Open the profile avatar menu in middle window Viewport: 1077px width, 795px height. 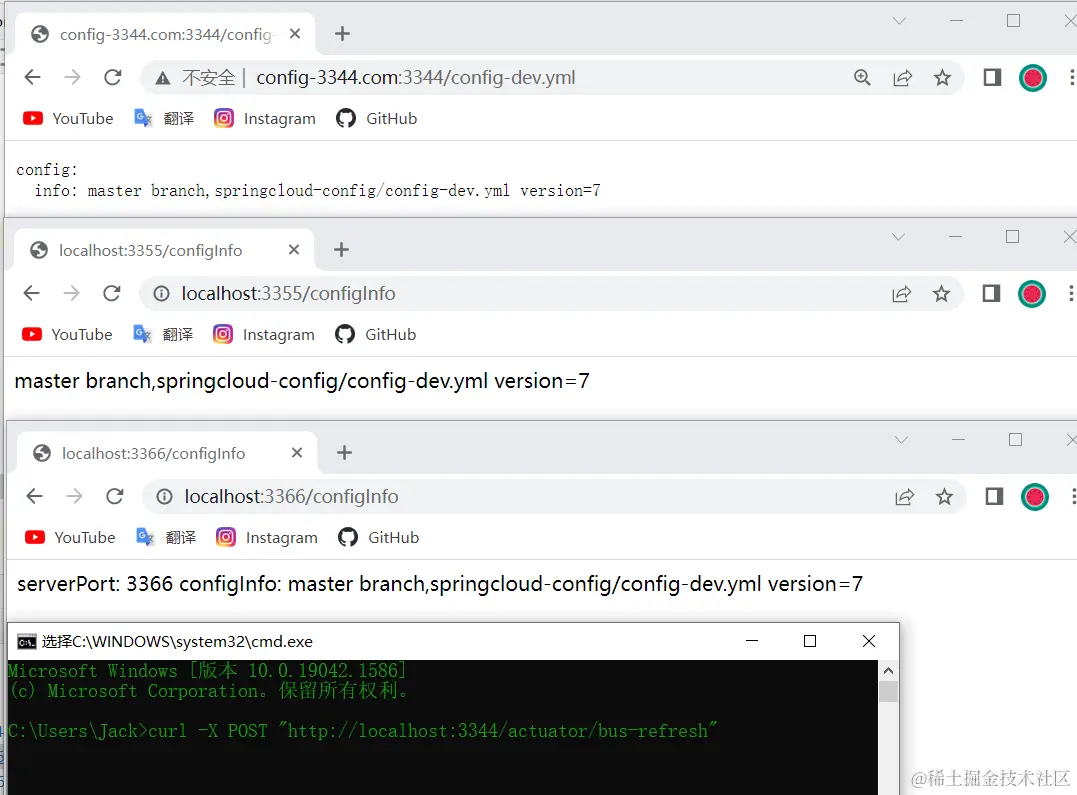pyautogui.click(x=1030, y=293)
